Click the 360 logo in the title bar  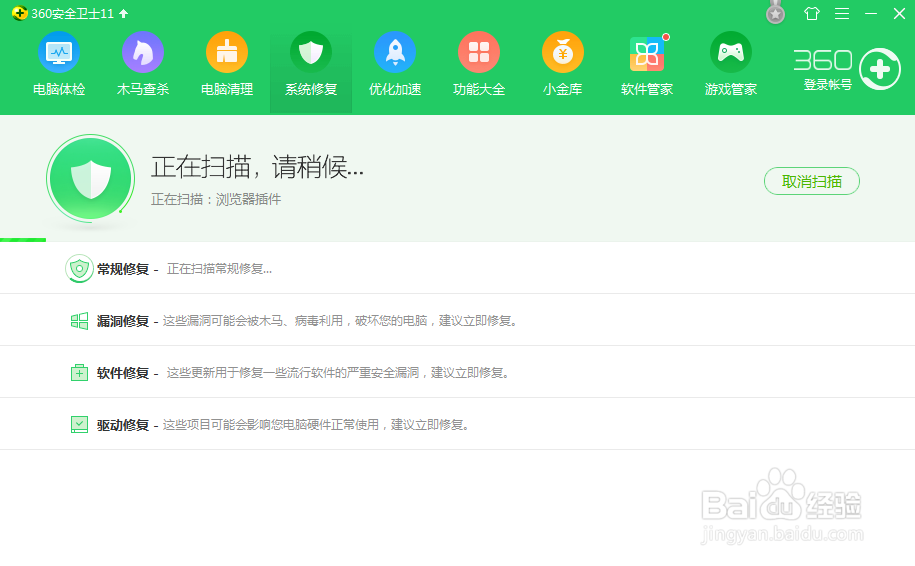[x=19, y=13]
